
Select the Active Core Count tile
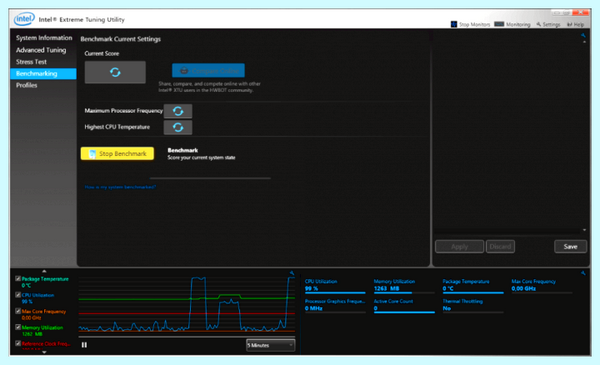(x=404, y=306)
